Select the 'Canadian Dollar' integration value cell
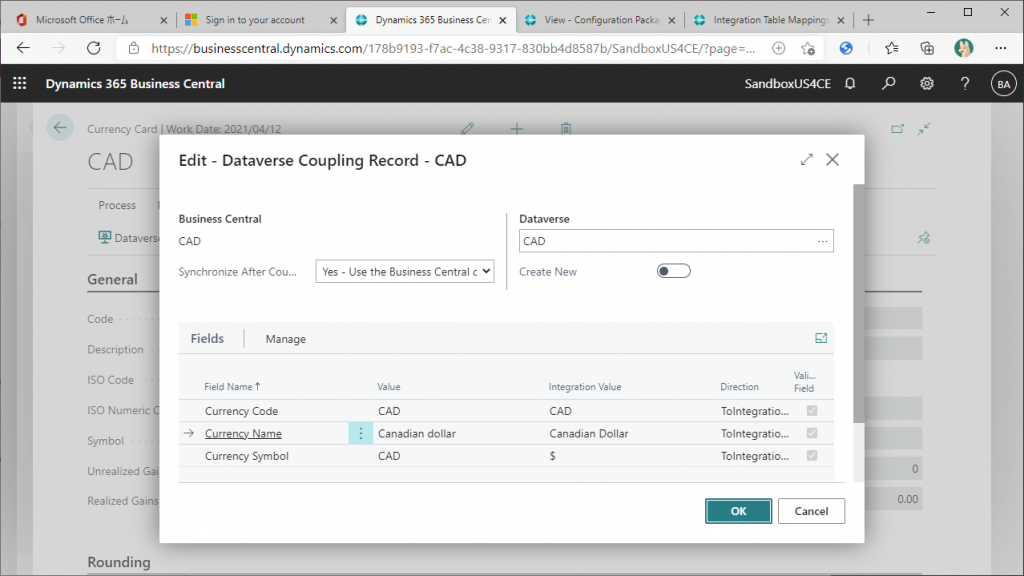This screenshot has width=1024, height=576. [x=588, y=434]
